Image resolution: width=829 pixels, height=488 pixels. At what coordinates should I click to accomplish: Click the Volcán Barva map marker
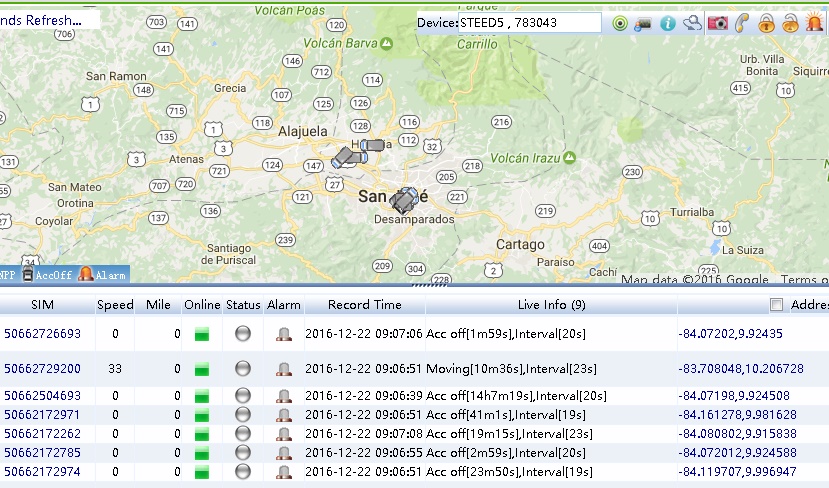pyautogui.click(x=387, y=43)
